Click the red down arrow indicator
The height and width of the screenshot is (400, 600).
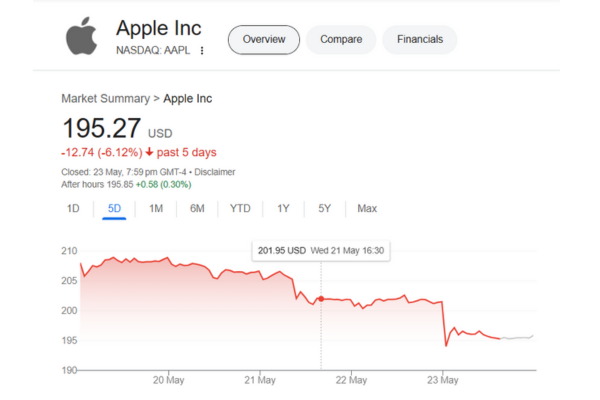pos(149,152)
